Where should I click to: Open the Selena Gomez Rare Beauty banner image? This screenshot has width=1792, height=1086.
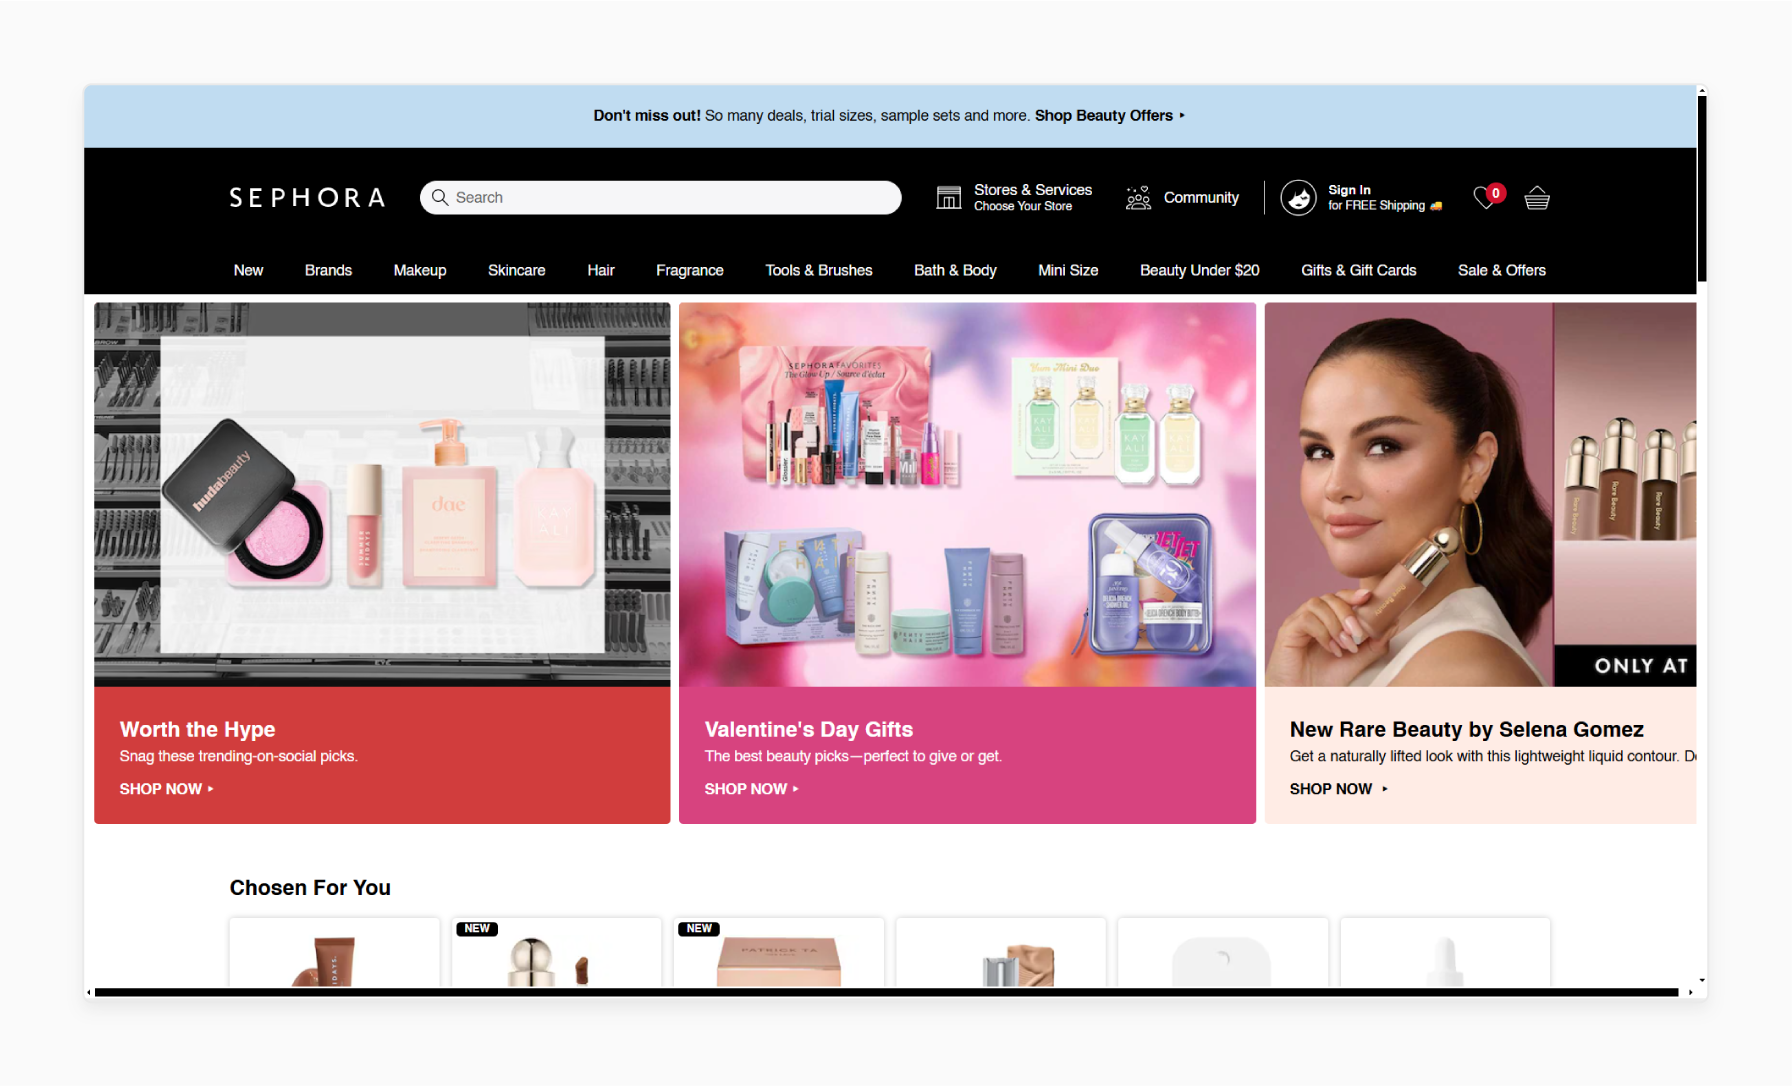click(1480, 495)
